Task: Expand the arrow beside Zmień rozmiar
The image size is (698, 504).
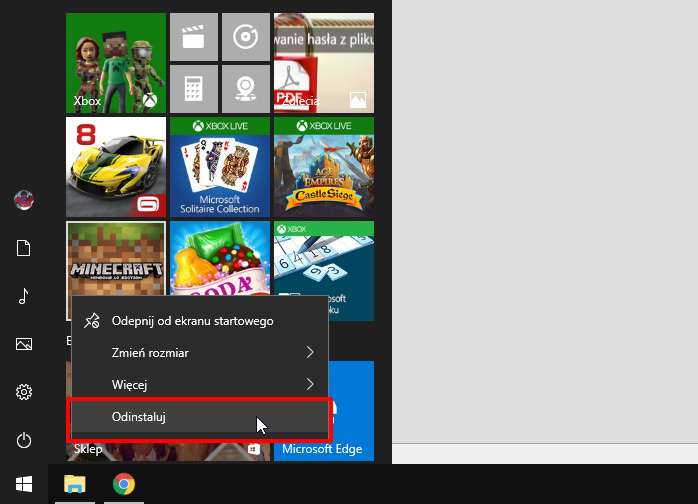Action: (310, 353)
